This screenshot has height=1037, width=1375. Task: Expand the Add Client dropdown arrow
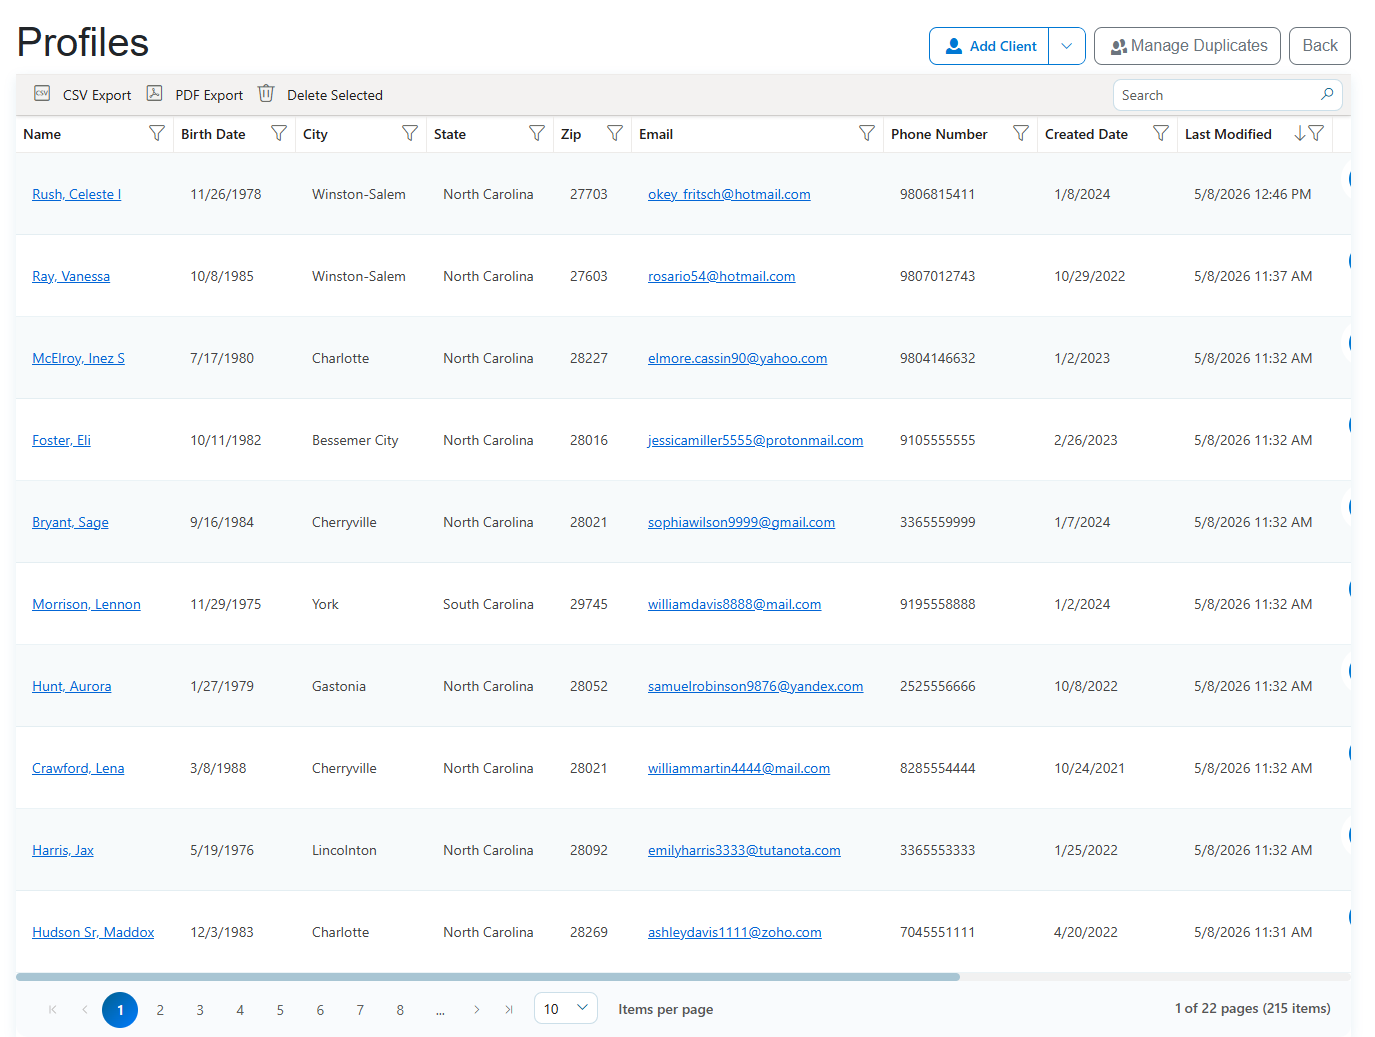pos(1067,46)
